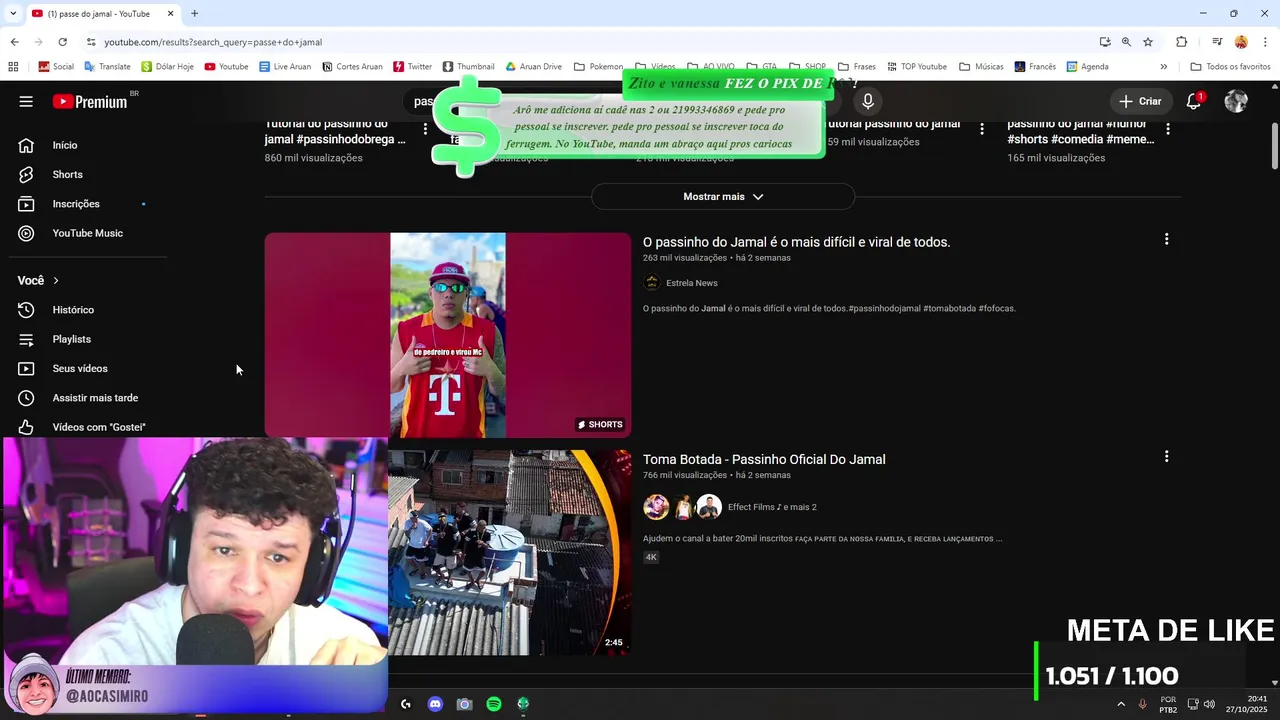Image resolution: width=1280 pixels, height=720 pixels.
Task: Expand the TOP Youtube bookmark folder
Action: 916,67
